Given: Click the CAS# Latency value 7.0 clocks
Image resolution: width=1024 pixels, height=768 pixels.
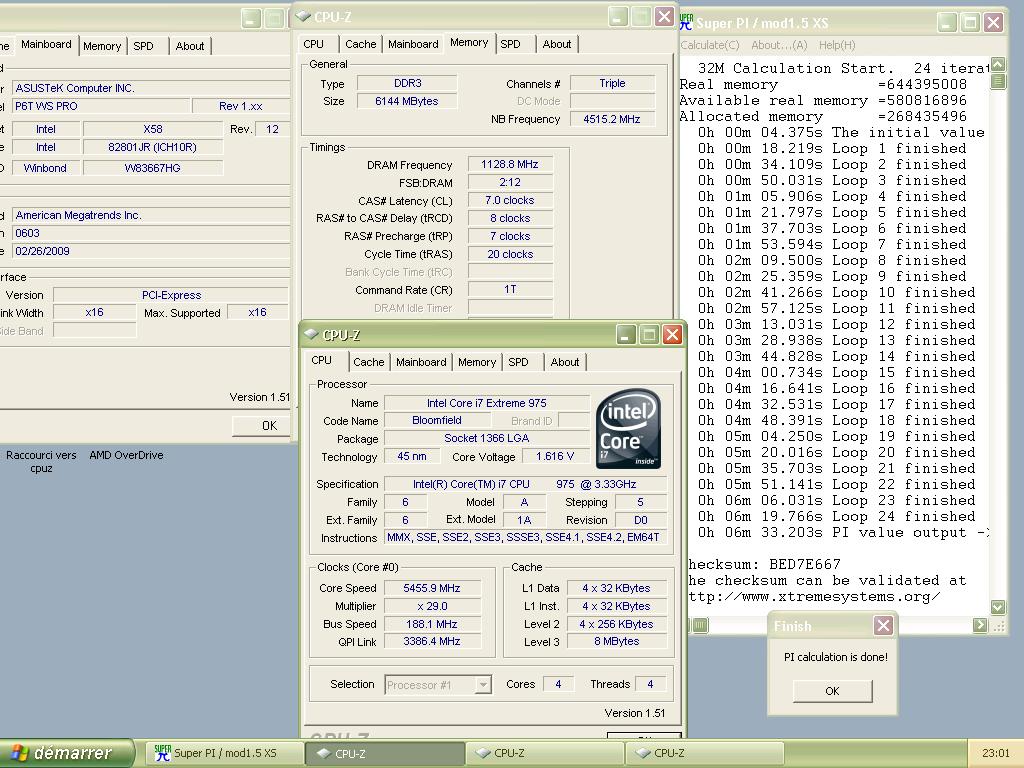Looking at the screenshot, I should (x=510, y=200).
